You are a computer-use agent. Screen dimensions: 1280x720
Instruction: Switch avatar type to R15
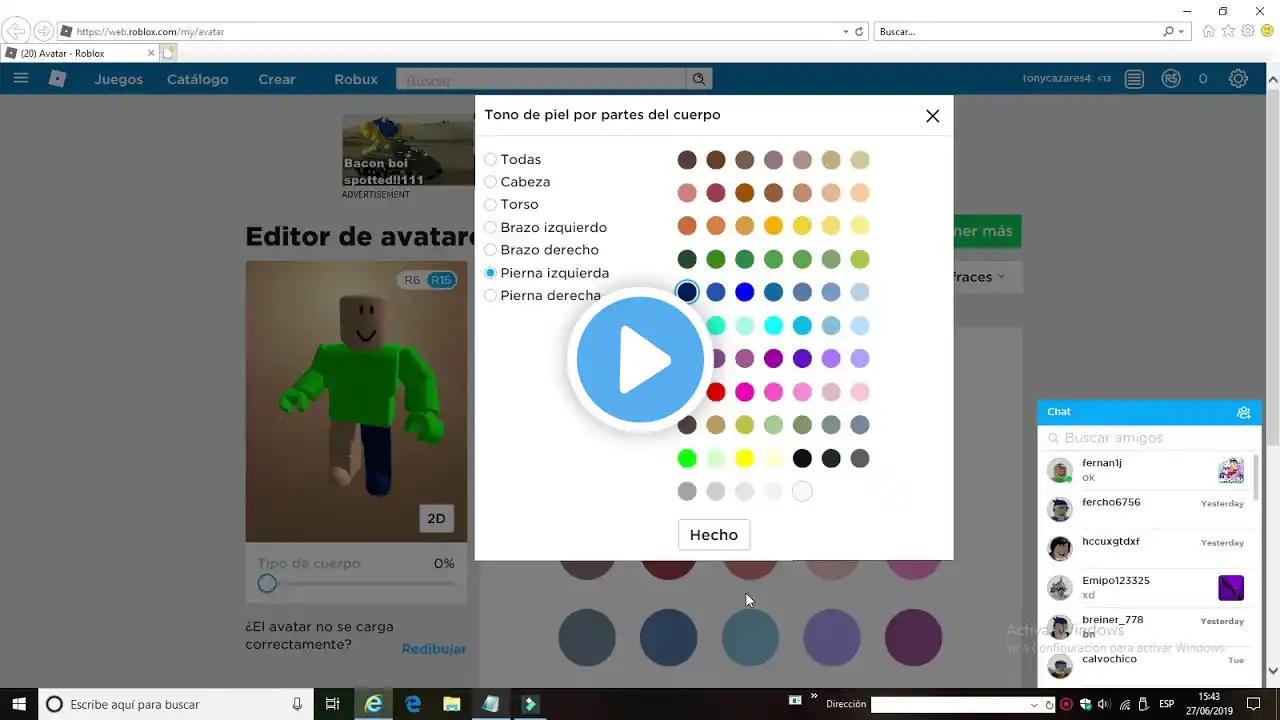click(x=441, y=280)
